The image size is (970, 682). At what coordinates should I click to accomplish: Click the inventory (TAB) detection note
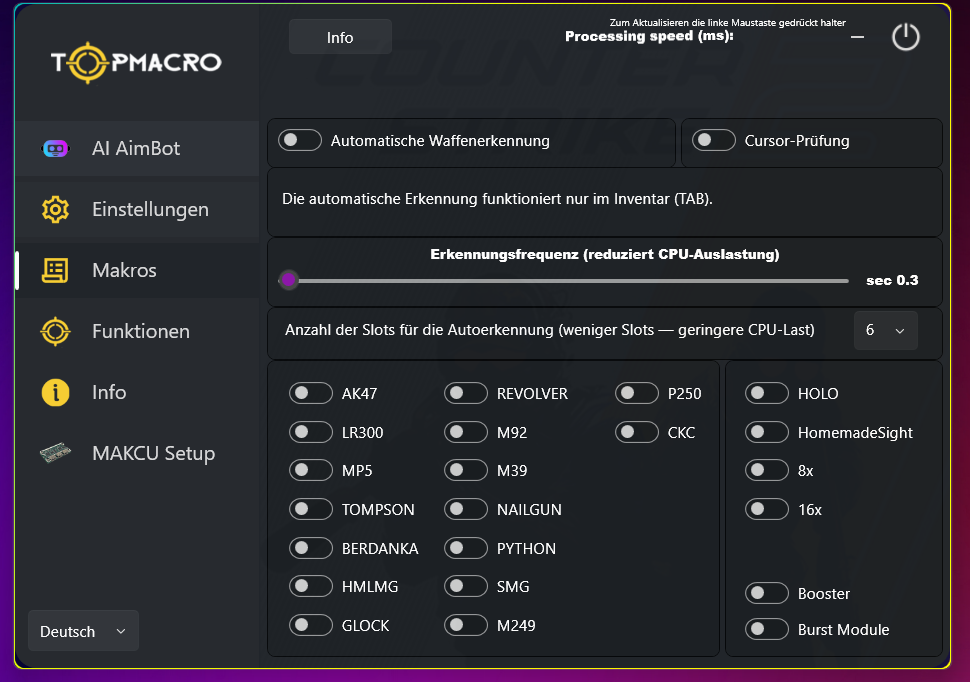point(497,199)
